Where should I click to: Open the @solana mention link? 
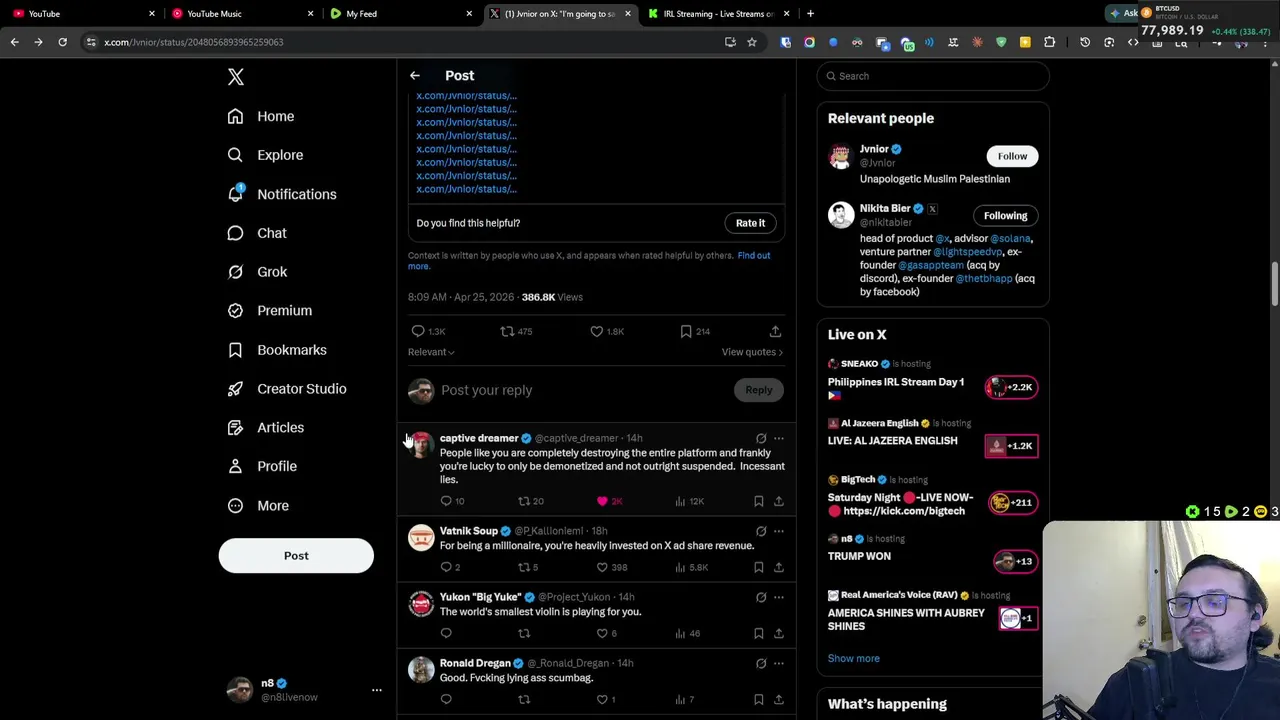pyautogui.click(x=1010, y=239)
